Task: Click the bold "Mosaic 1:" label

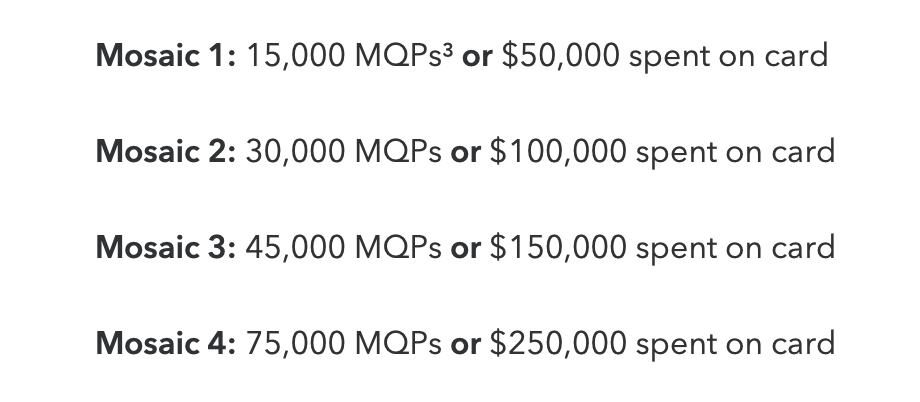Action: click(166, 56)
